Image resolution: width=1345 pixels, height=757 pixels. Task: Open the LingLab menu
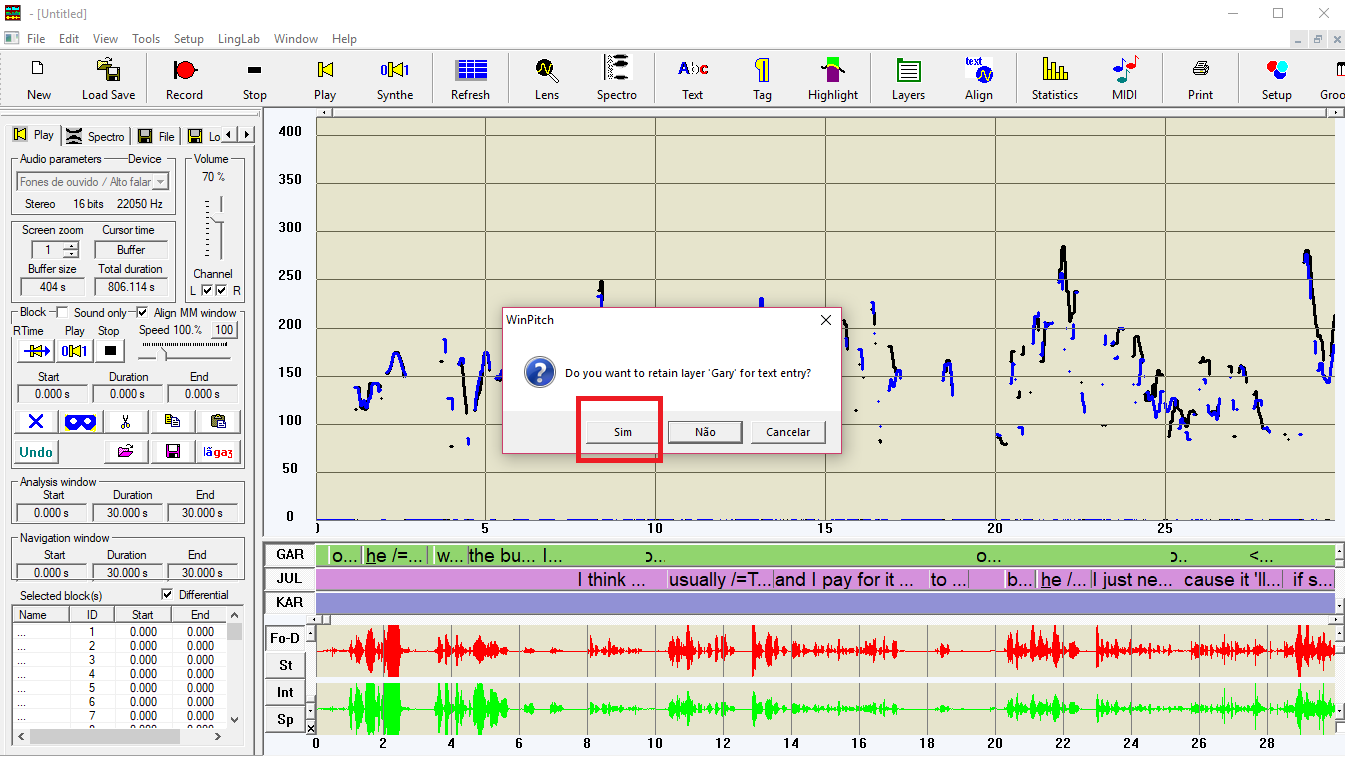click(x=238, y=39)
